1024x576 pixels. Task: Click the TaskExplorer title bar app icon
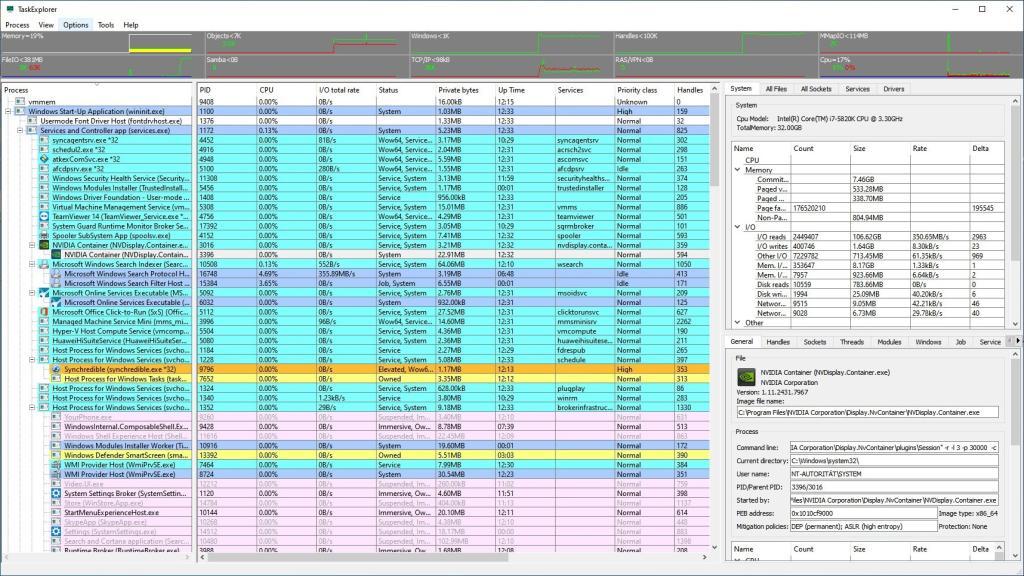click(x=10, y=9)
